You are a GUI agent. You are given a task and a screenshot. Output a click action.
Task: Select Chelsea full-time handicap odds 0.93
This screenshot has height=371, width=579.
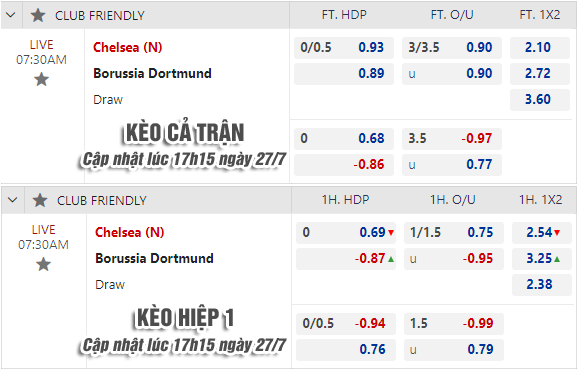click(344, 48)
